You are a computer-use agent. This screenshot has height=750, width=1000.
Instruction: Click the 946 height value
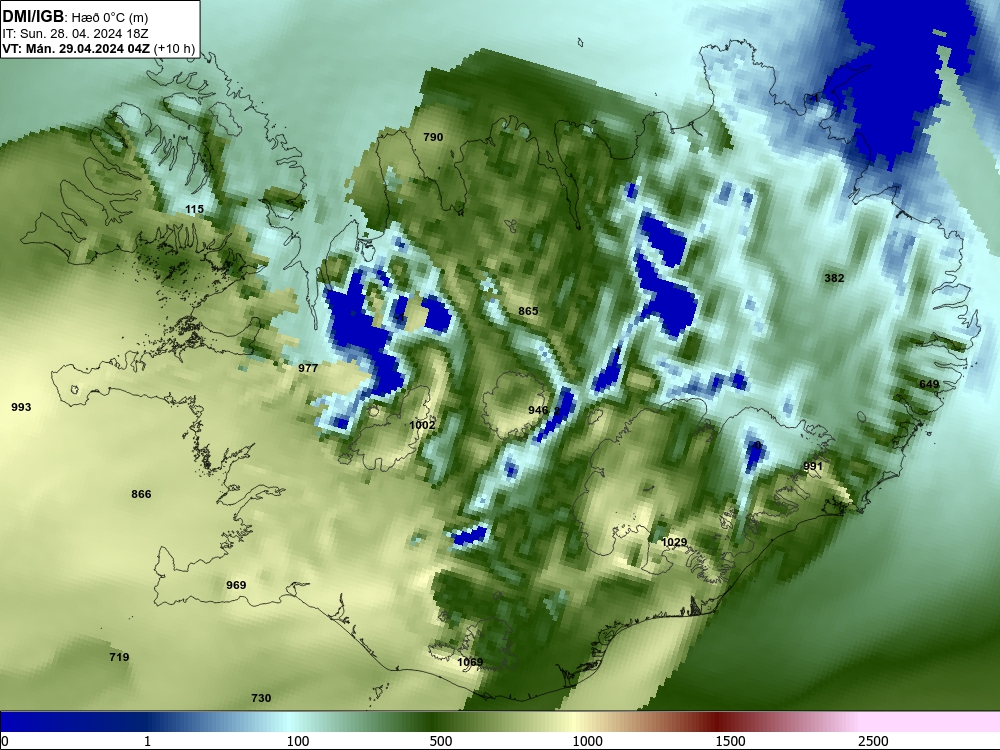(x=538, y=410)
